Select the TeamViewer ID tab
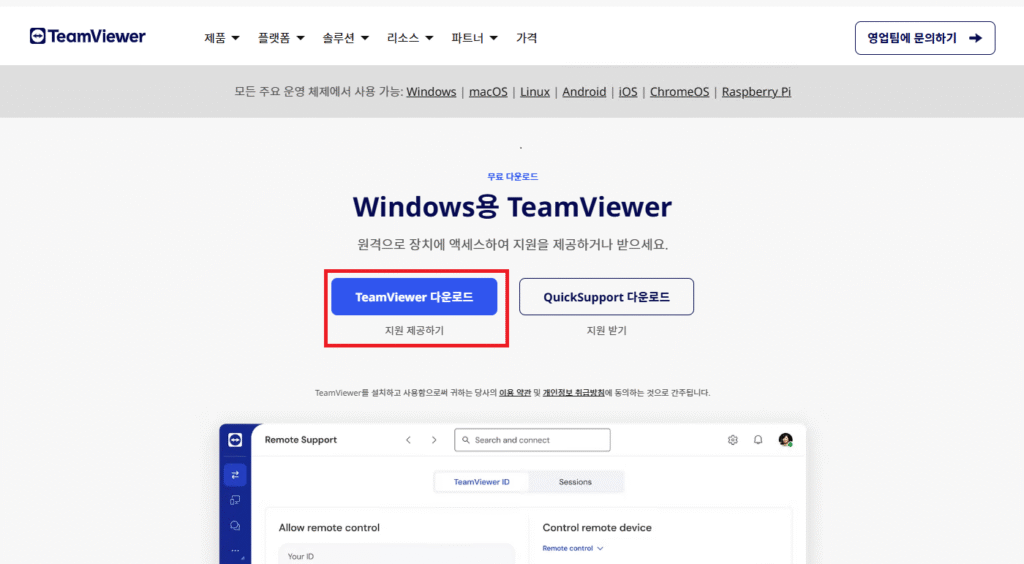1024x564 pixels. (x=481, y=482)
